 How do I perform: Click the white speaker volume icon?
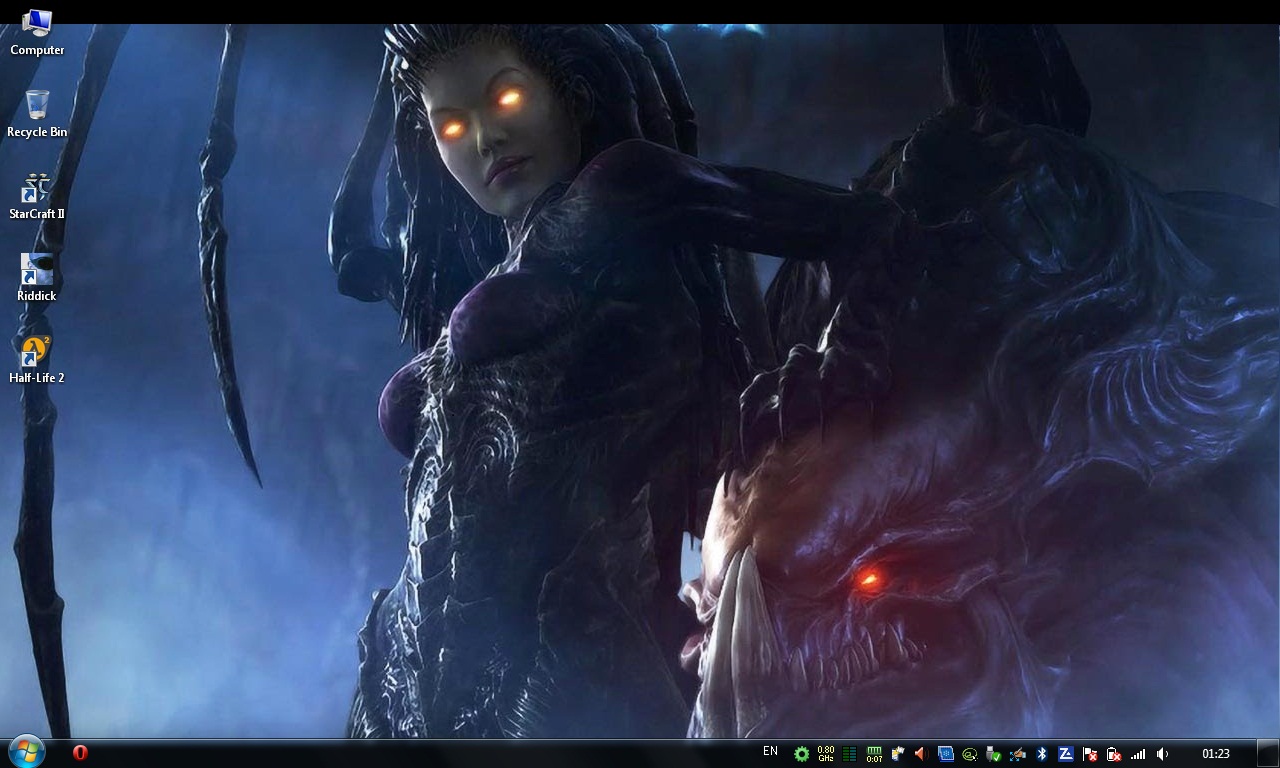pos(1162,754)
